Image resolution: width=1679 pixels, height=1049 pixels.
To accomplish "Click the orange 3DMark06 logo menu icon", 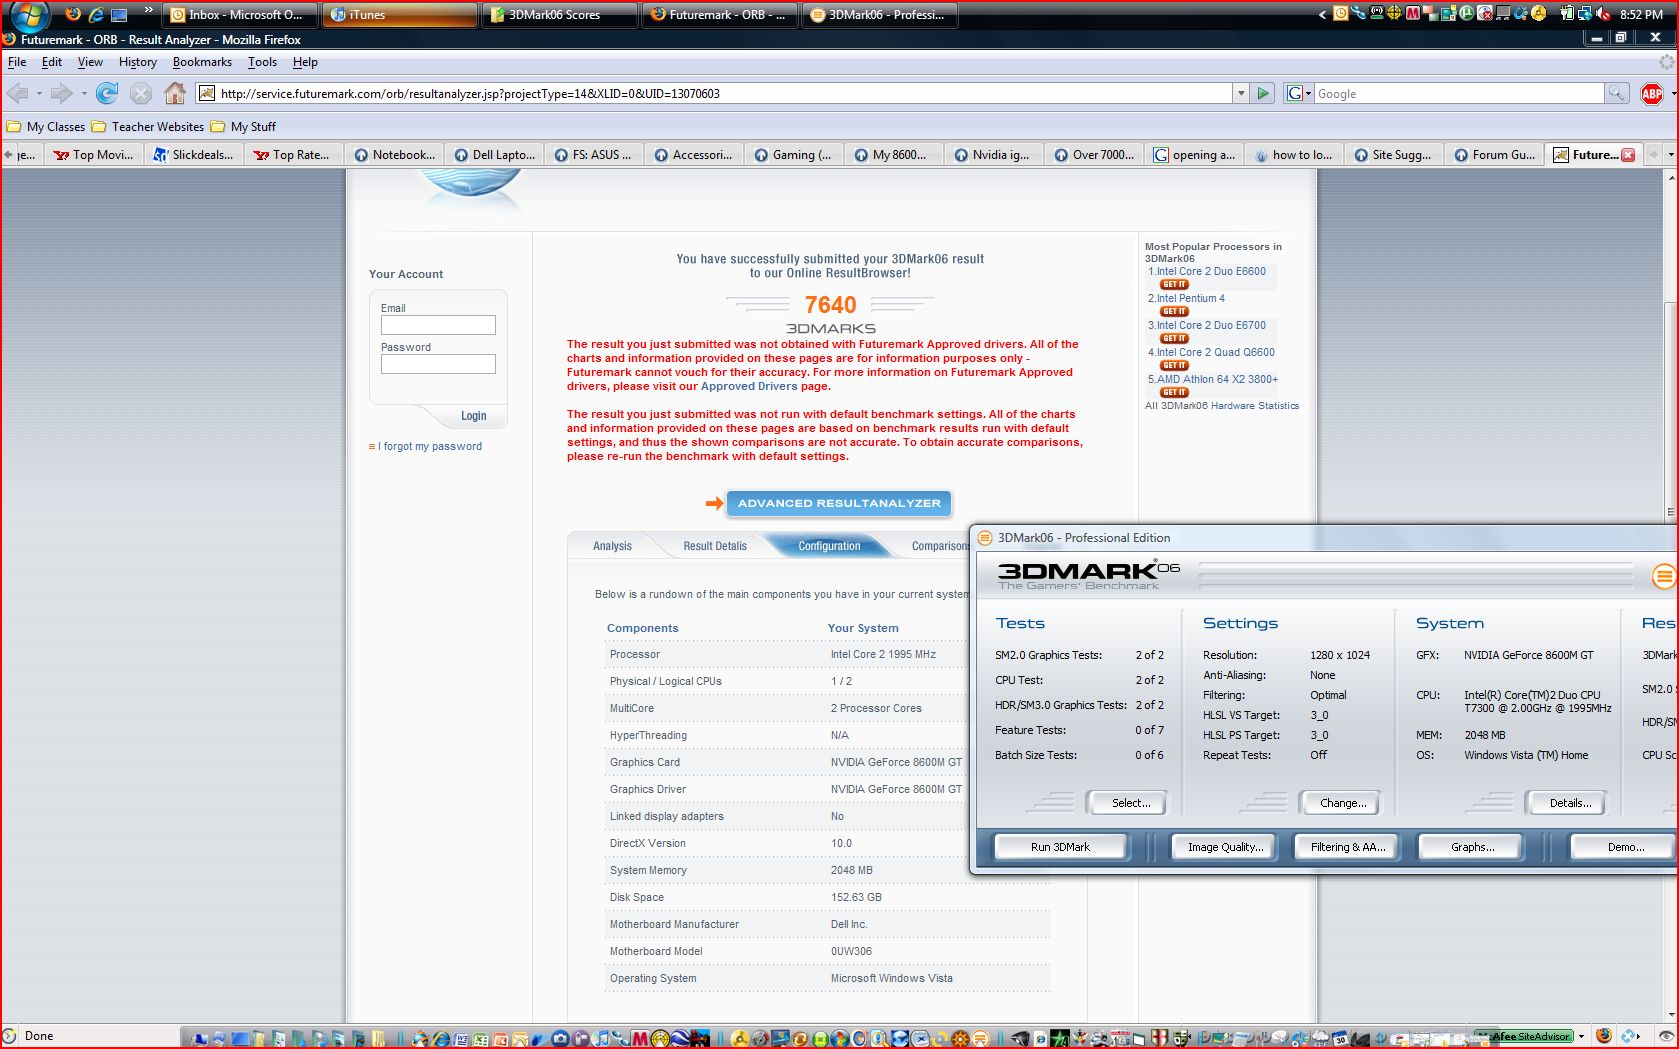I will click(x=1664, y=575).
